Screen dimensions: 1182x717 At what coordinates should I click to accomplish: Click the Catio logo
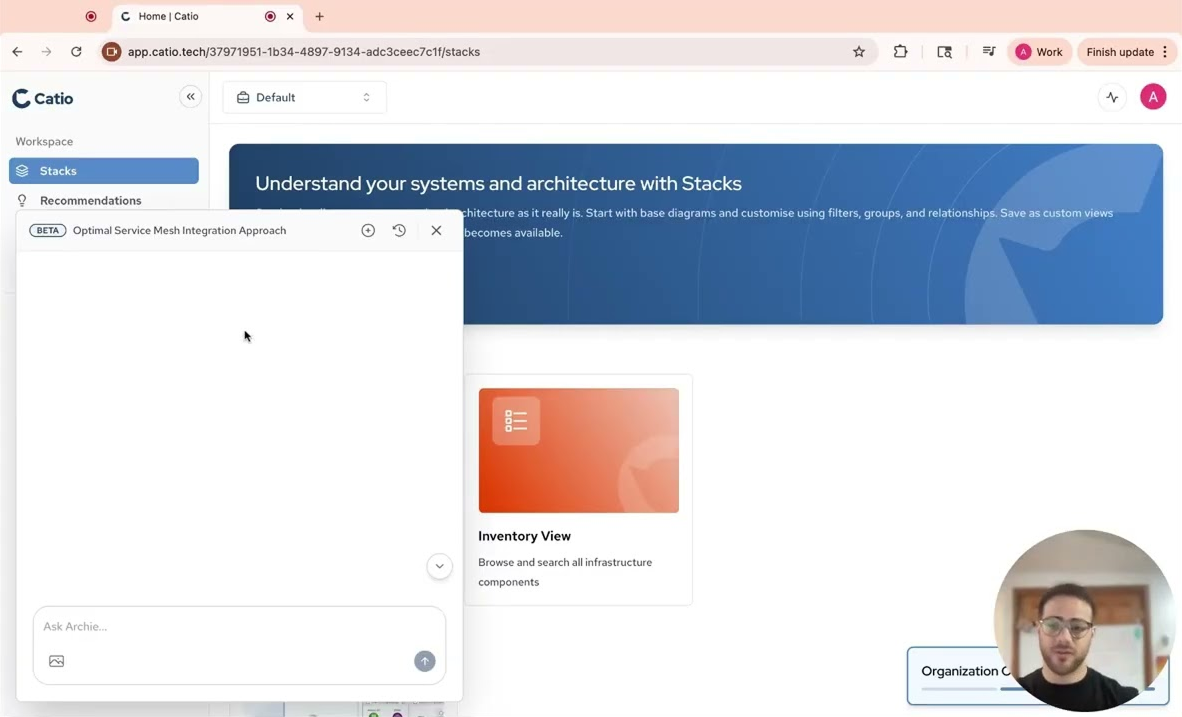click(43, 98)
